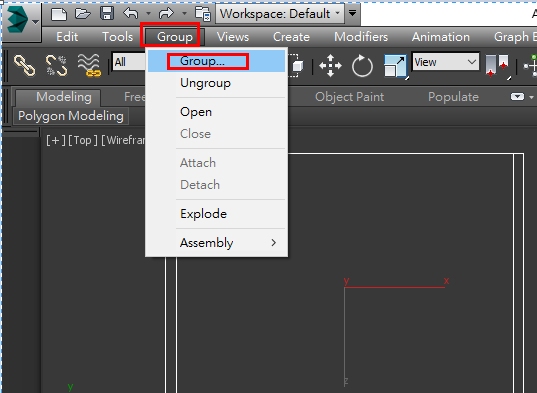Viewport: 537px width, 393px height.
Task: Activate the Unlink Selection tool
Action: point(57,65)
